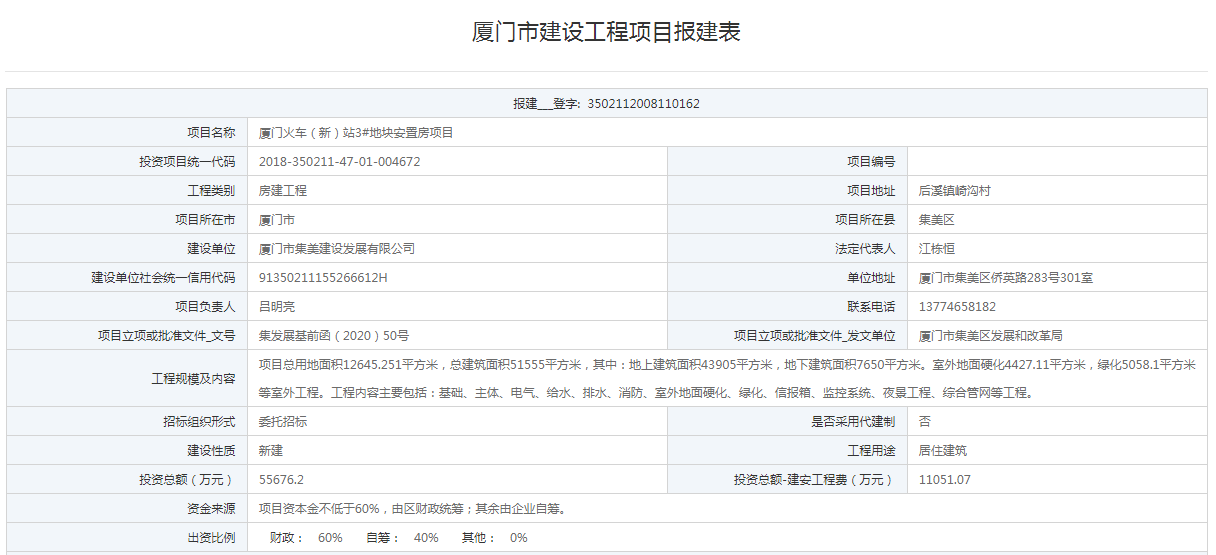Viewport: 1216px width, 555px height.
Task: Select the value 居住建筑
Action: [x=943, y=451]
